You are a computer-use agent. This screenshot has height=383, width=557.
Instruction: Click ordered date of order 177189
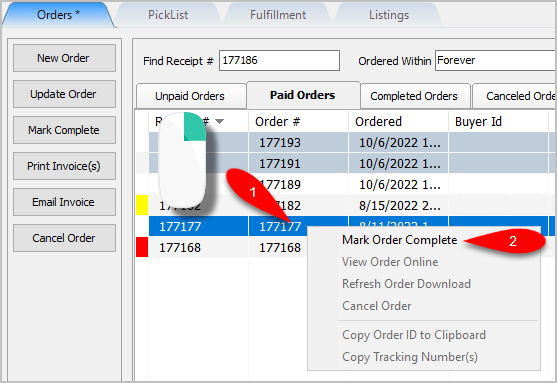click(398, 184)
